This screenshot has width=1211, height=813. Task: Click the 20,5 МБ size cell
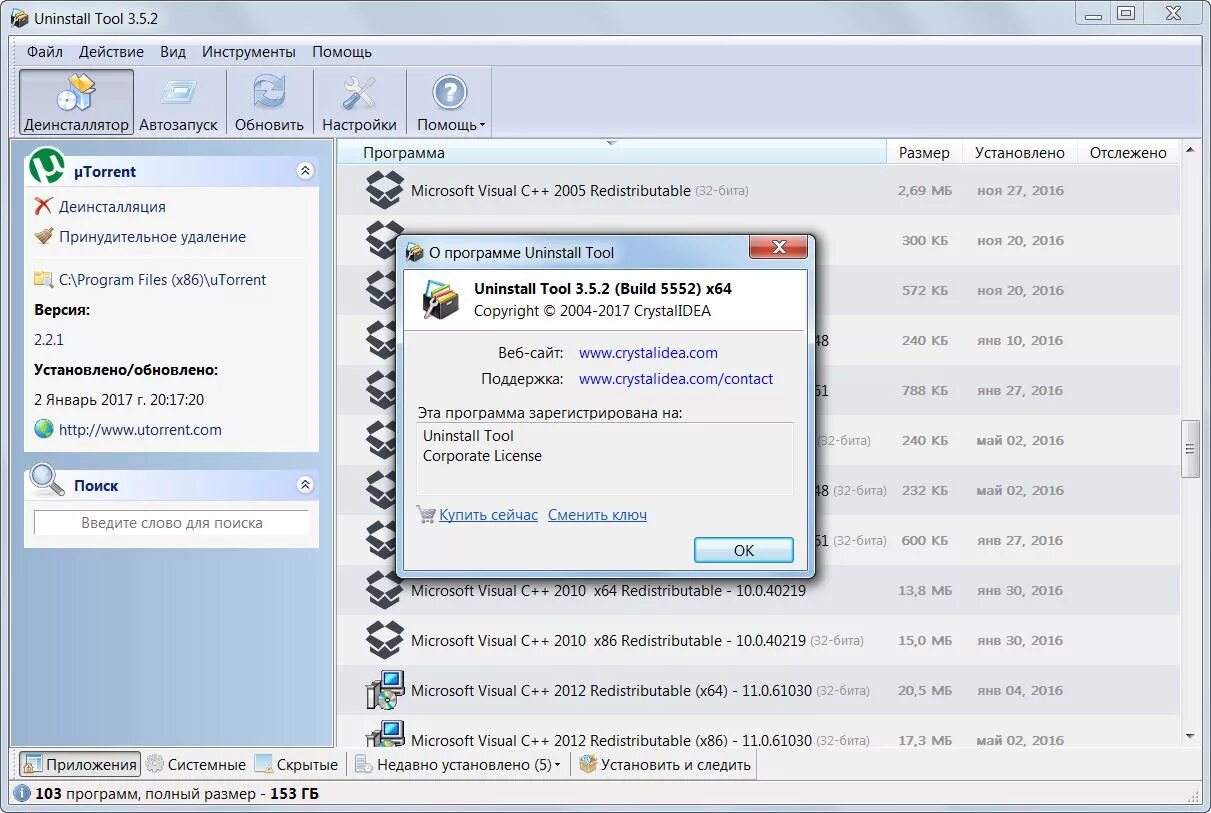[x=924, y=690]
